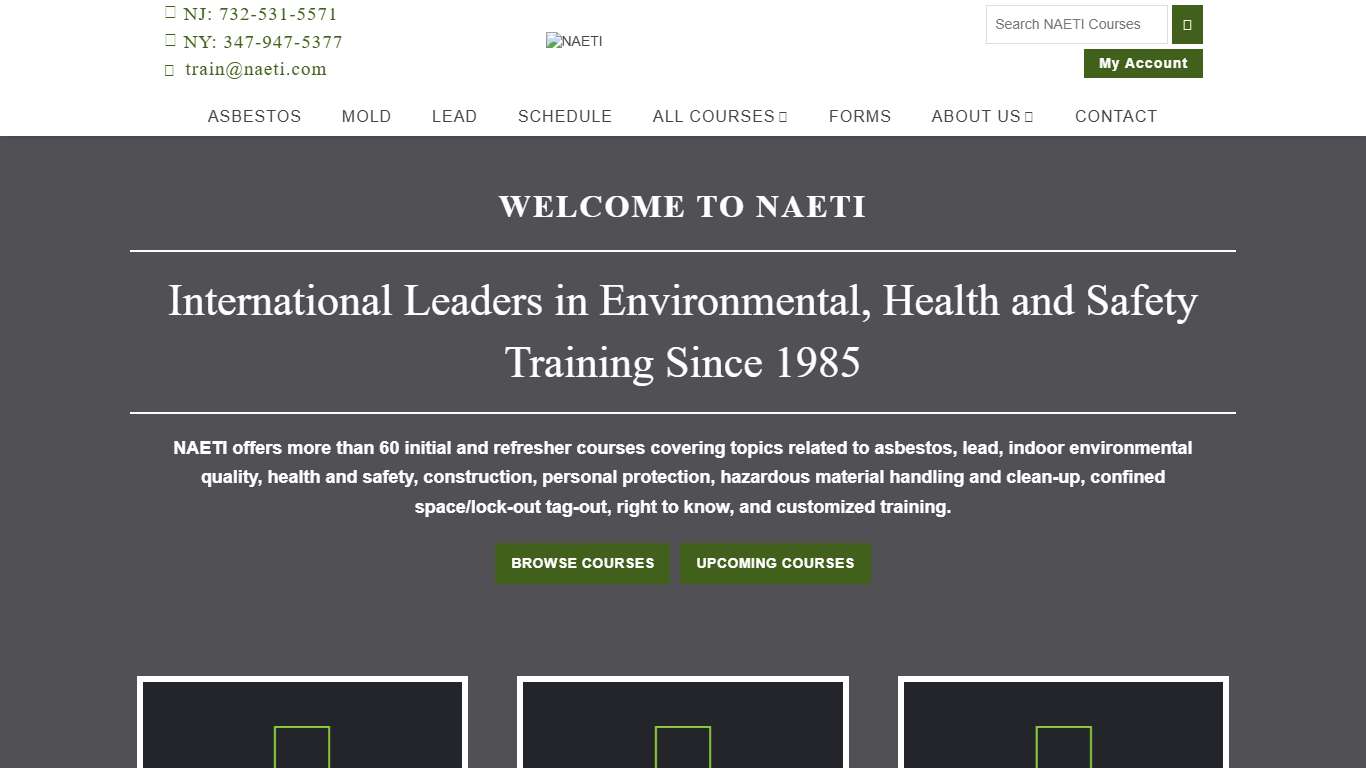Select SCHEDULE in the navigation bar

[565, 116]
